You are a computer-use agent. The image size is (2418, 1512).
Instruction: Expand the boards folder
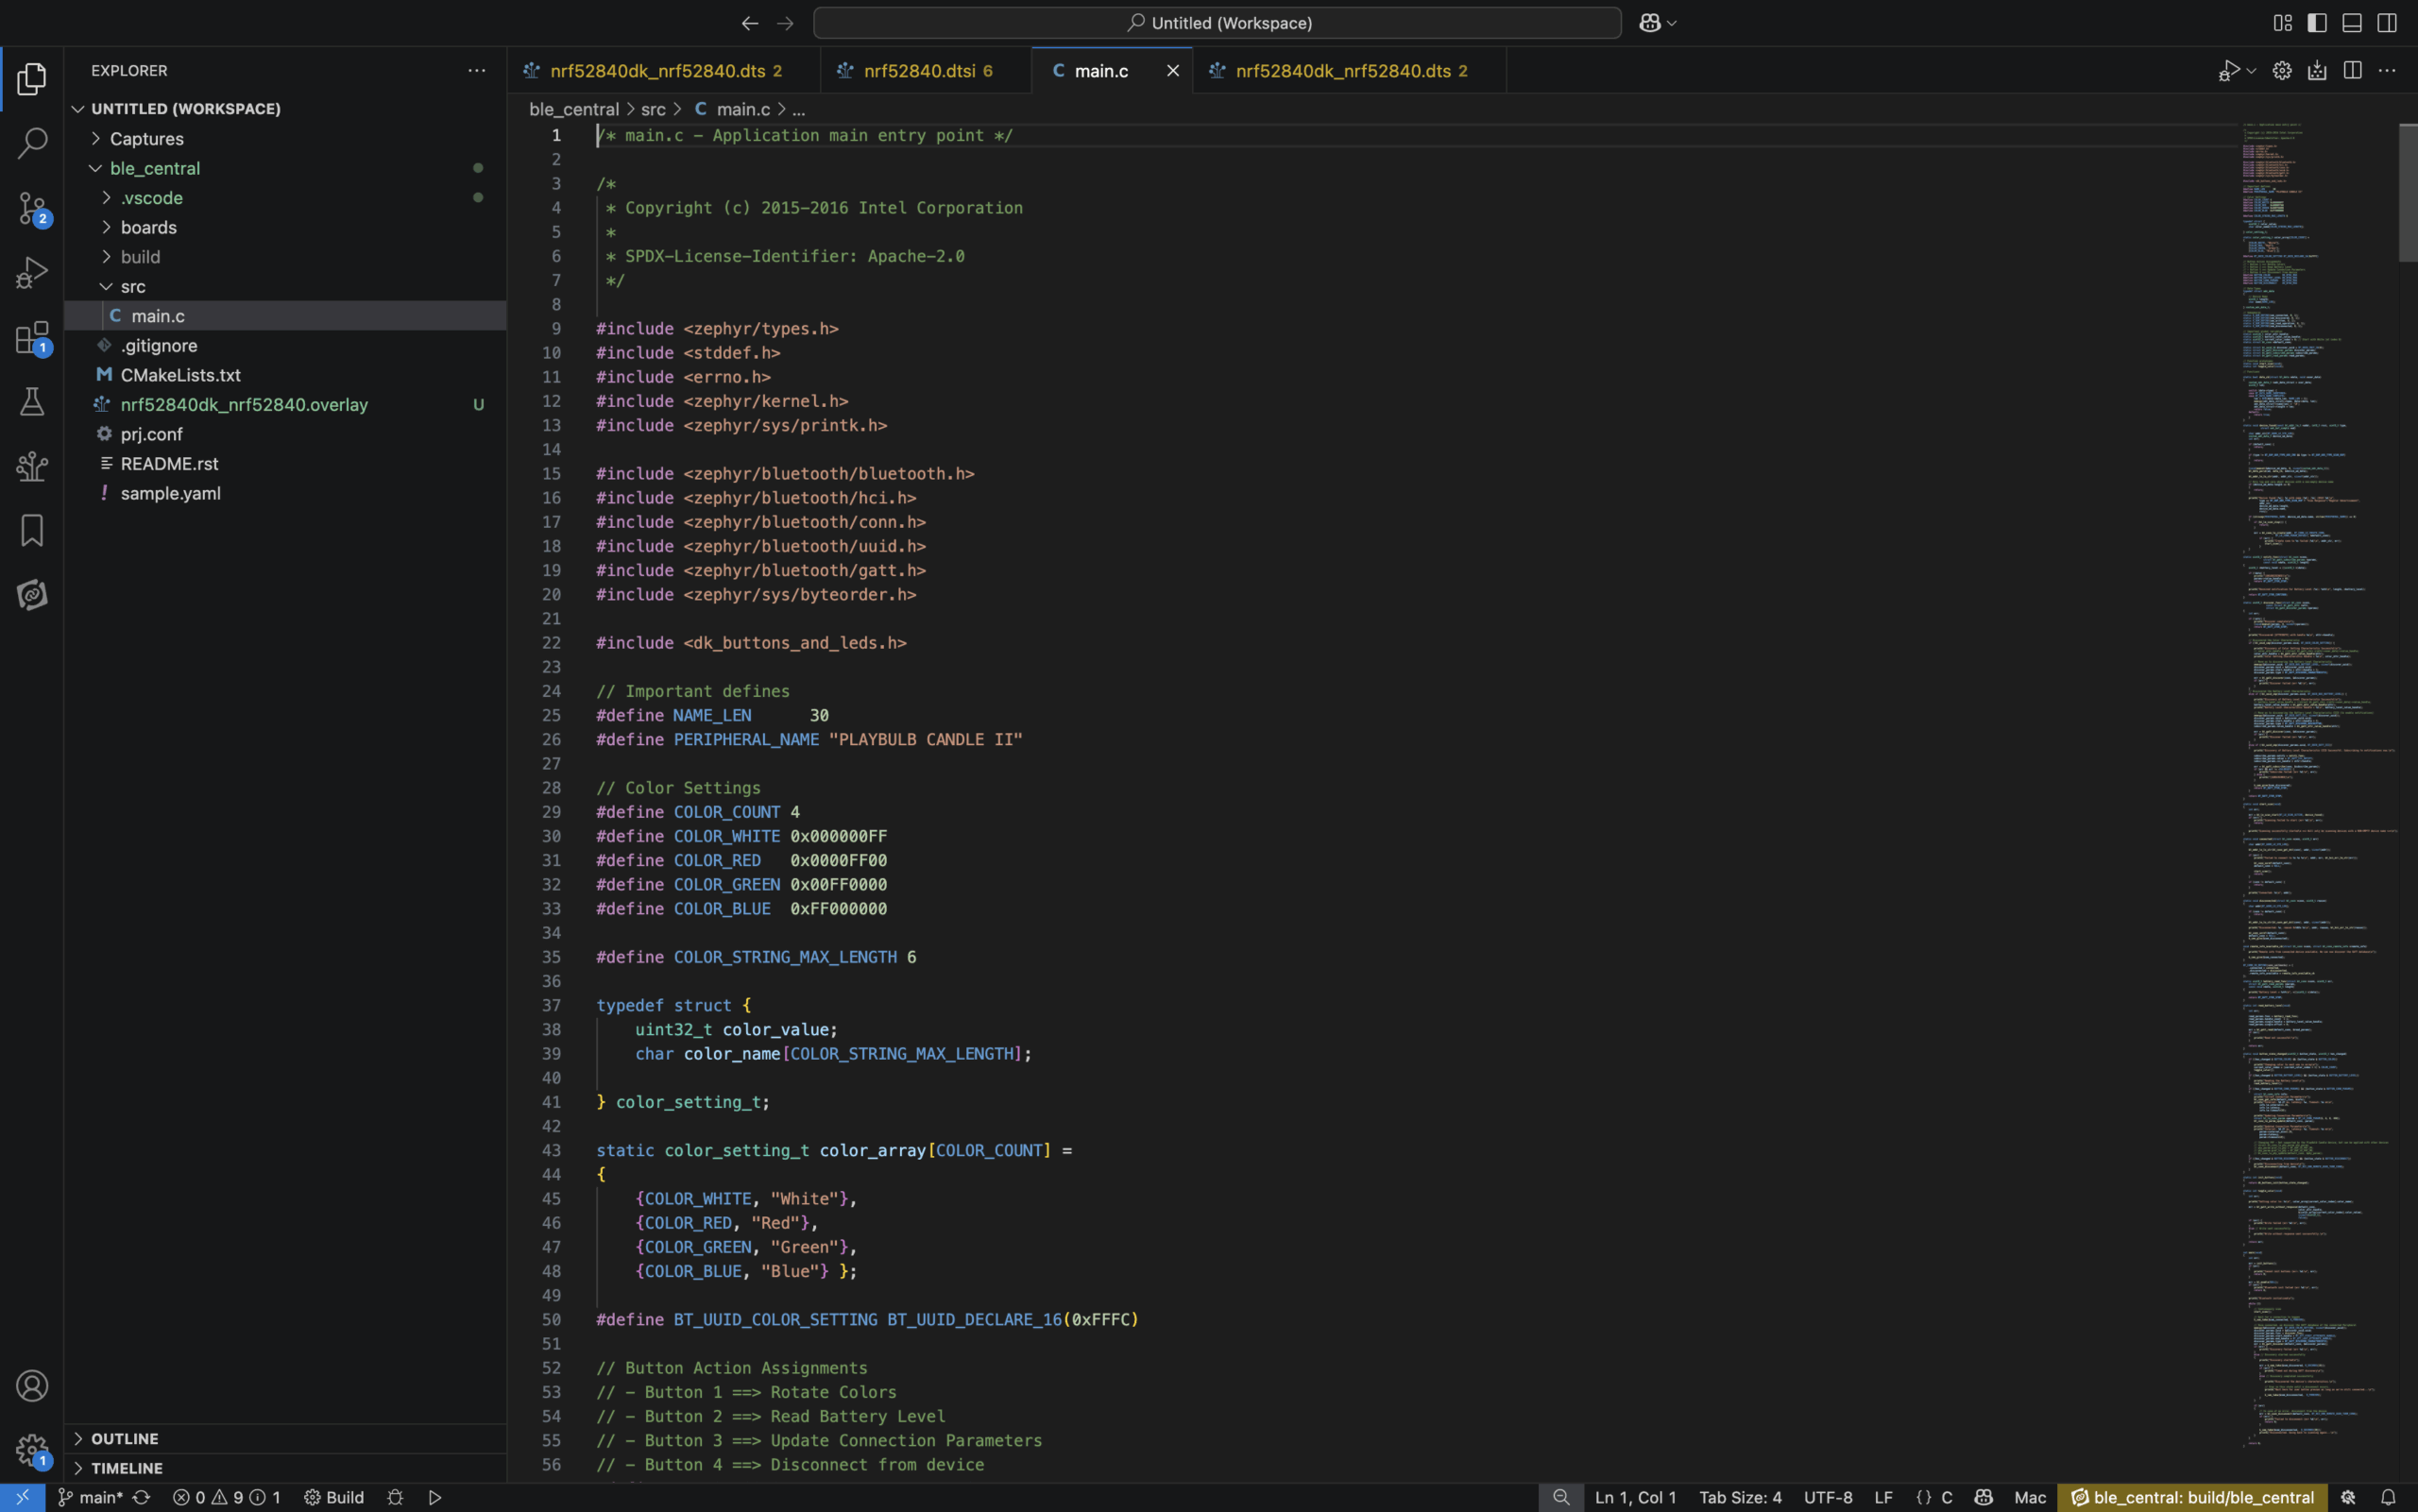tap(148, 227)
